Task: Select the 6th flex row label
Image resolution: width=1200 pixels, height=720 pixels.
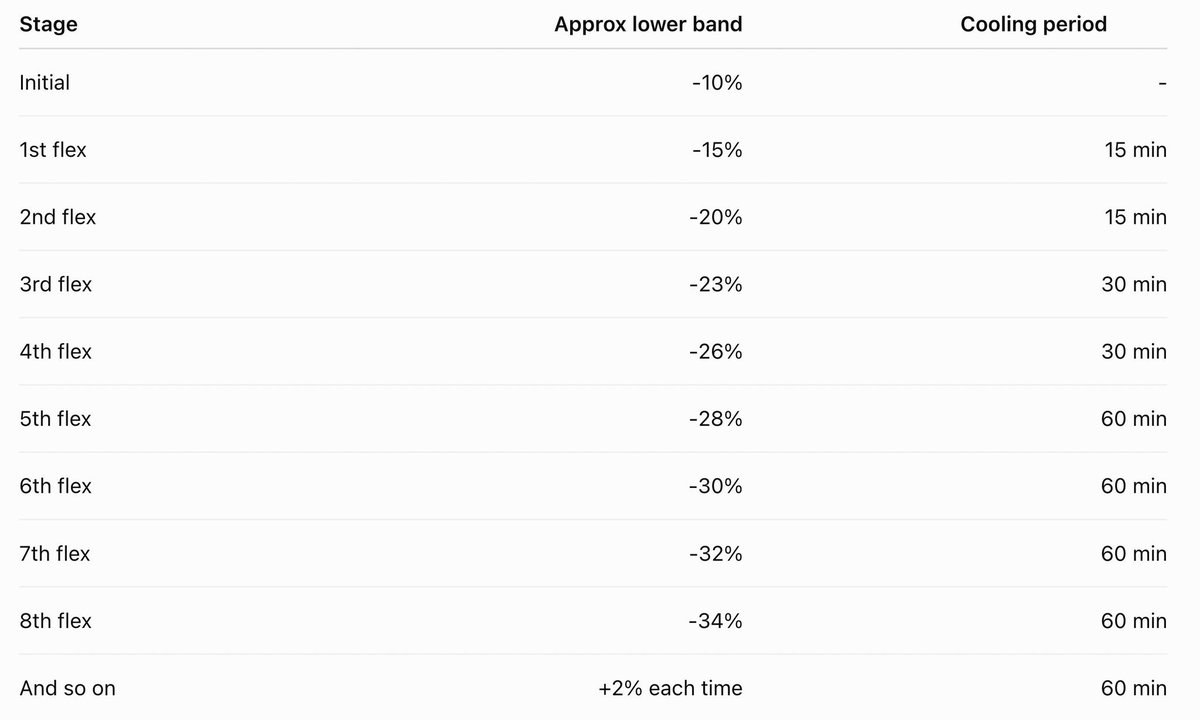Action: click(55, 486)
